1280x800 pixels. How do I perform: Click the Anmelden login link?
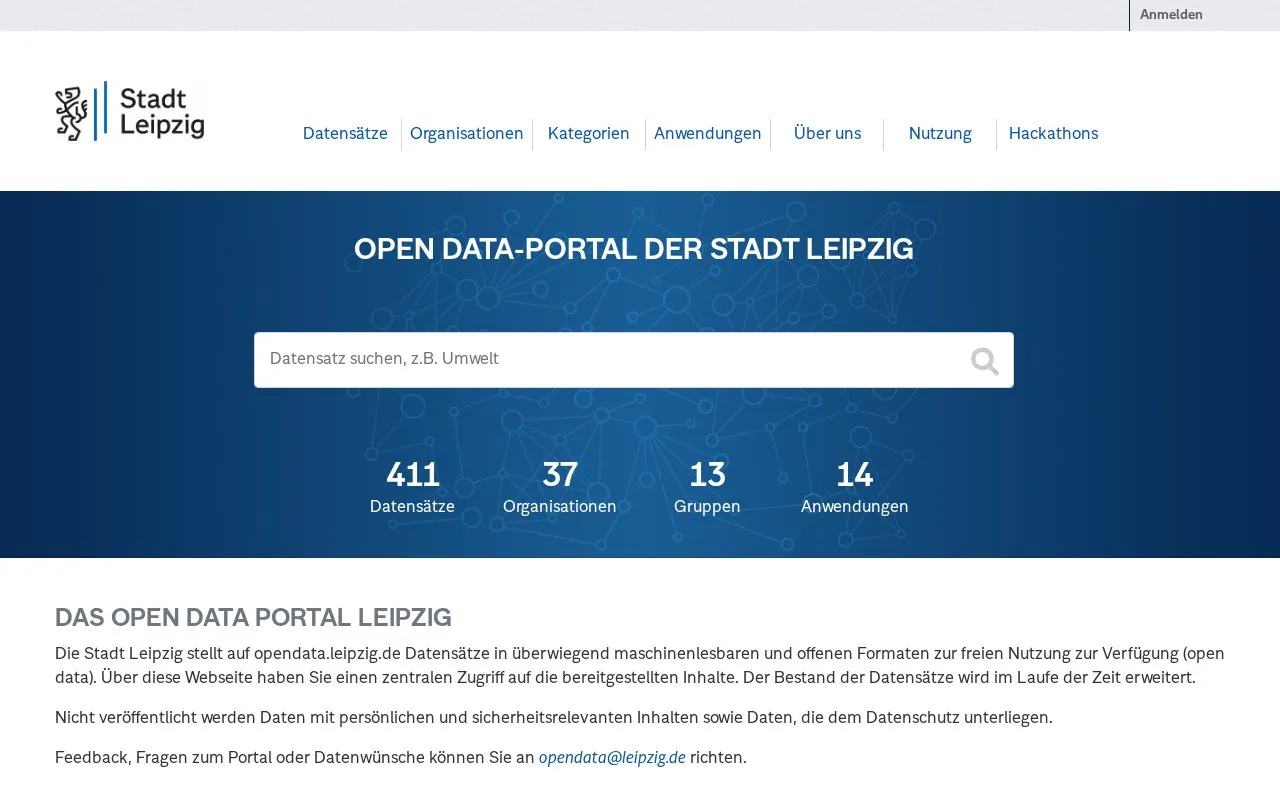1171,15
